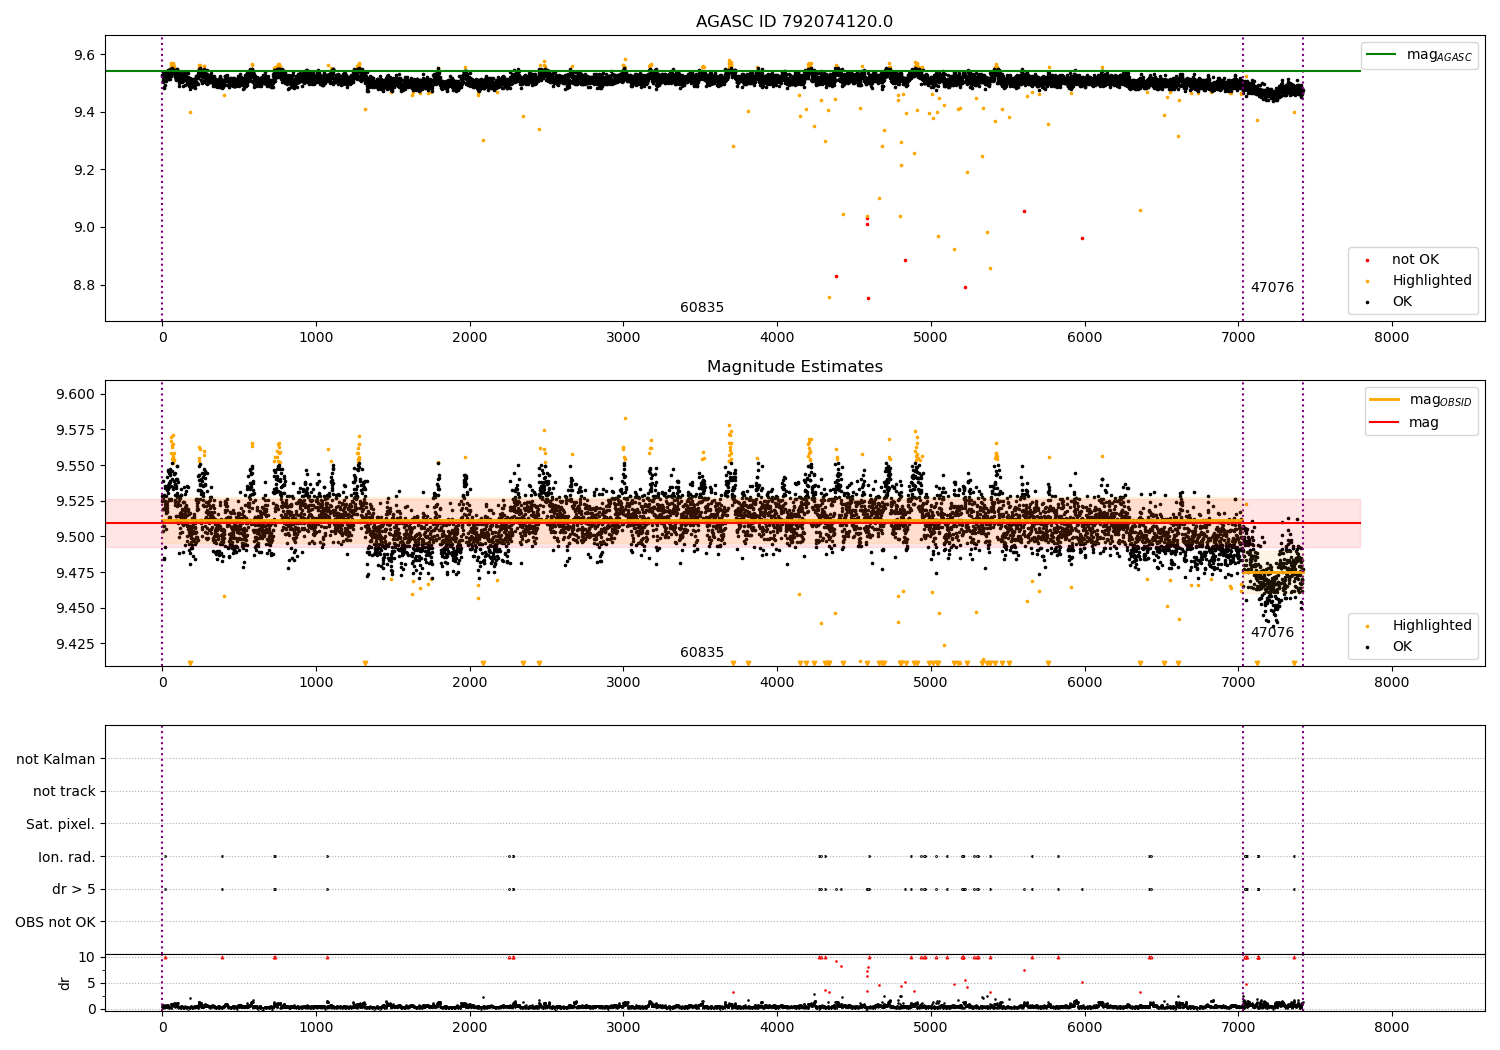The width and height of the screenshot is (1500, 1050).
Task: Click the '8000' x-tick under top plot
Action: pyautogui.click(x=1392, y=338)
